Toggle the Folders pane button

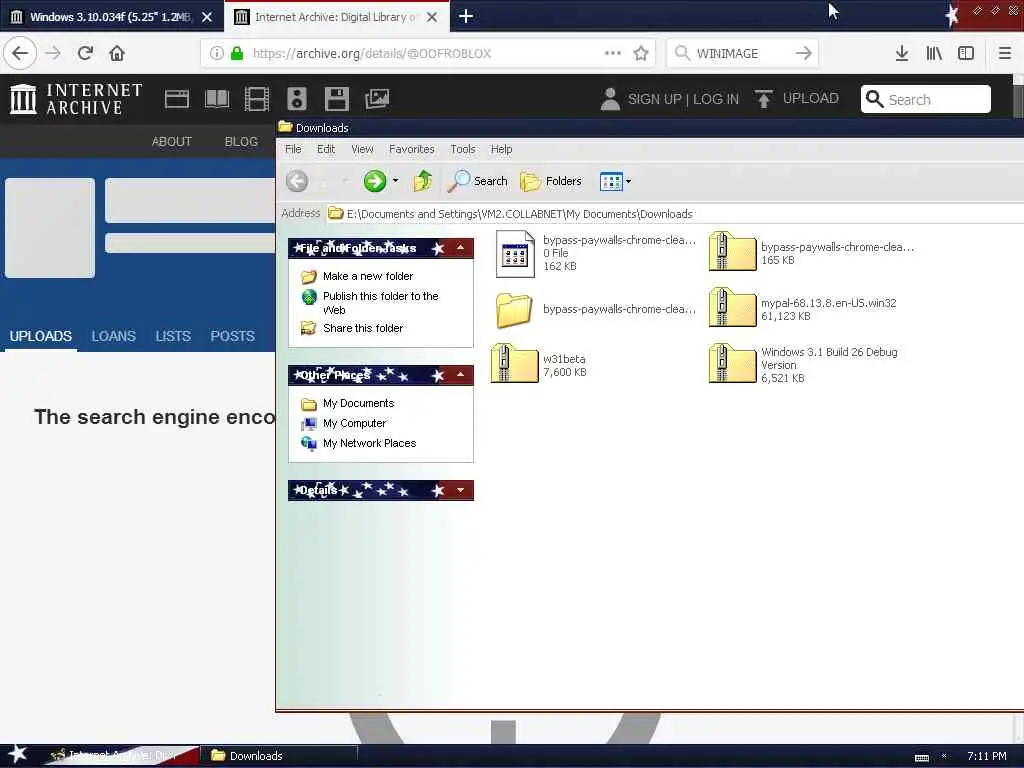tap(551, 181)
